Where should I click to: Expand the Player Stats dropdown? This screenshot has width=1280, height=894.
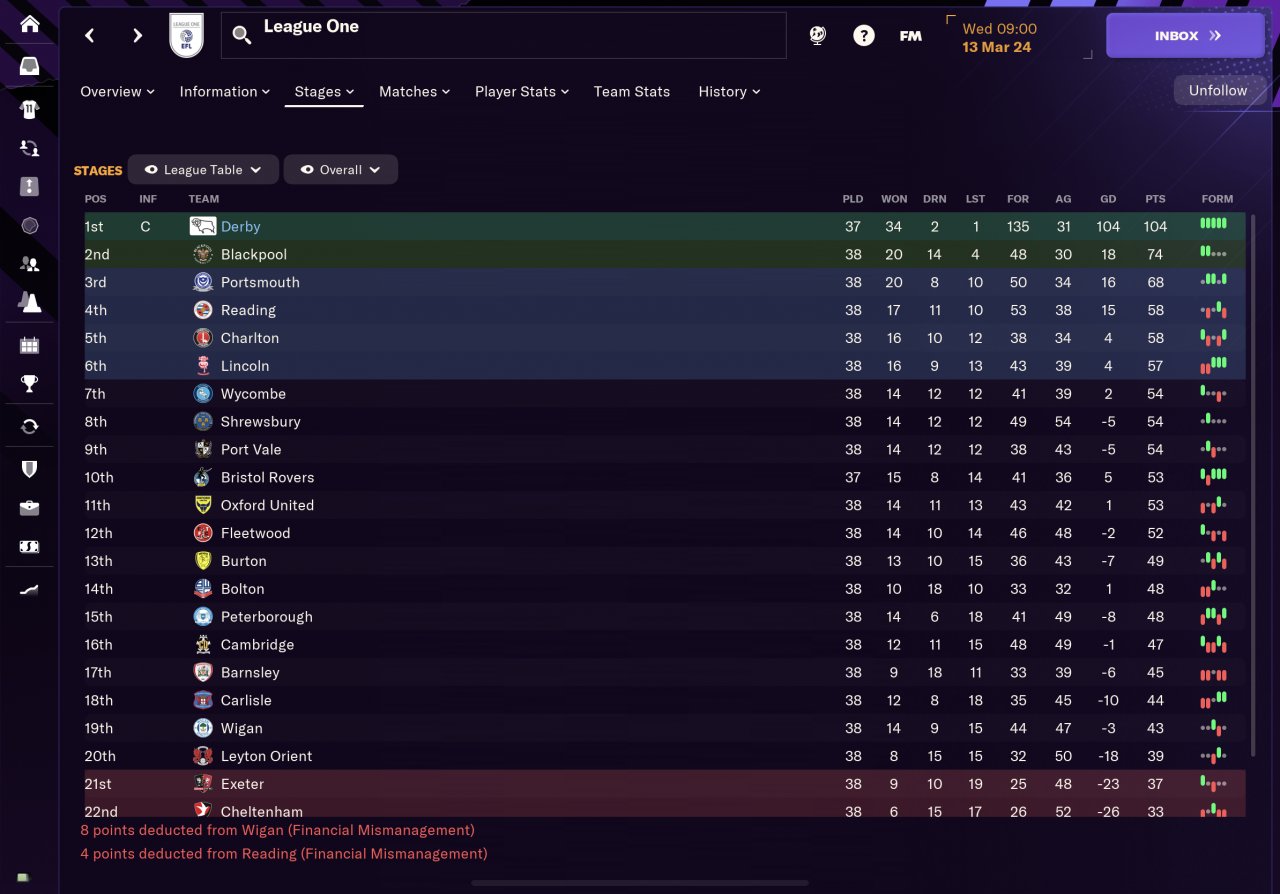(522, 91)
